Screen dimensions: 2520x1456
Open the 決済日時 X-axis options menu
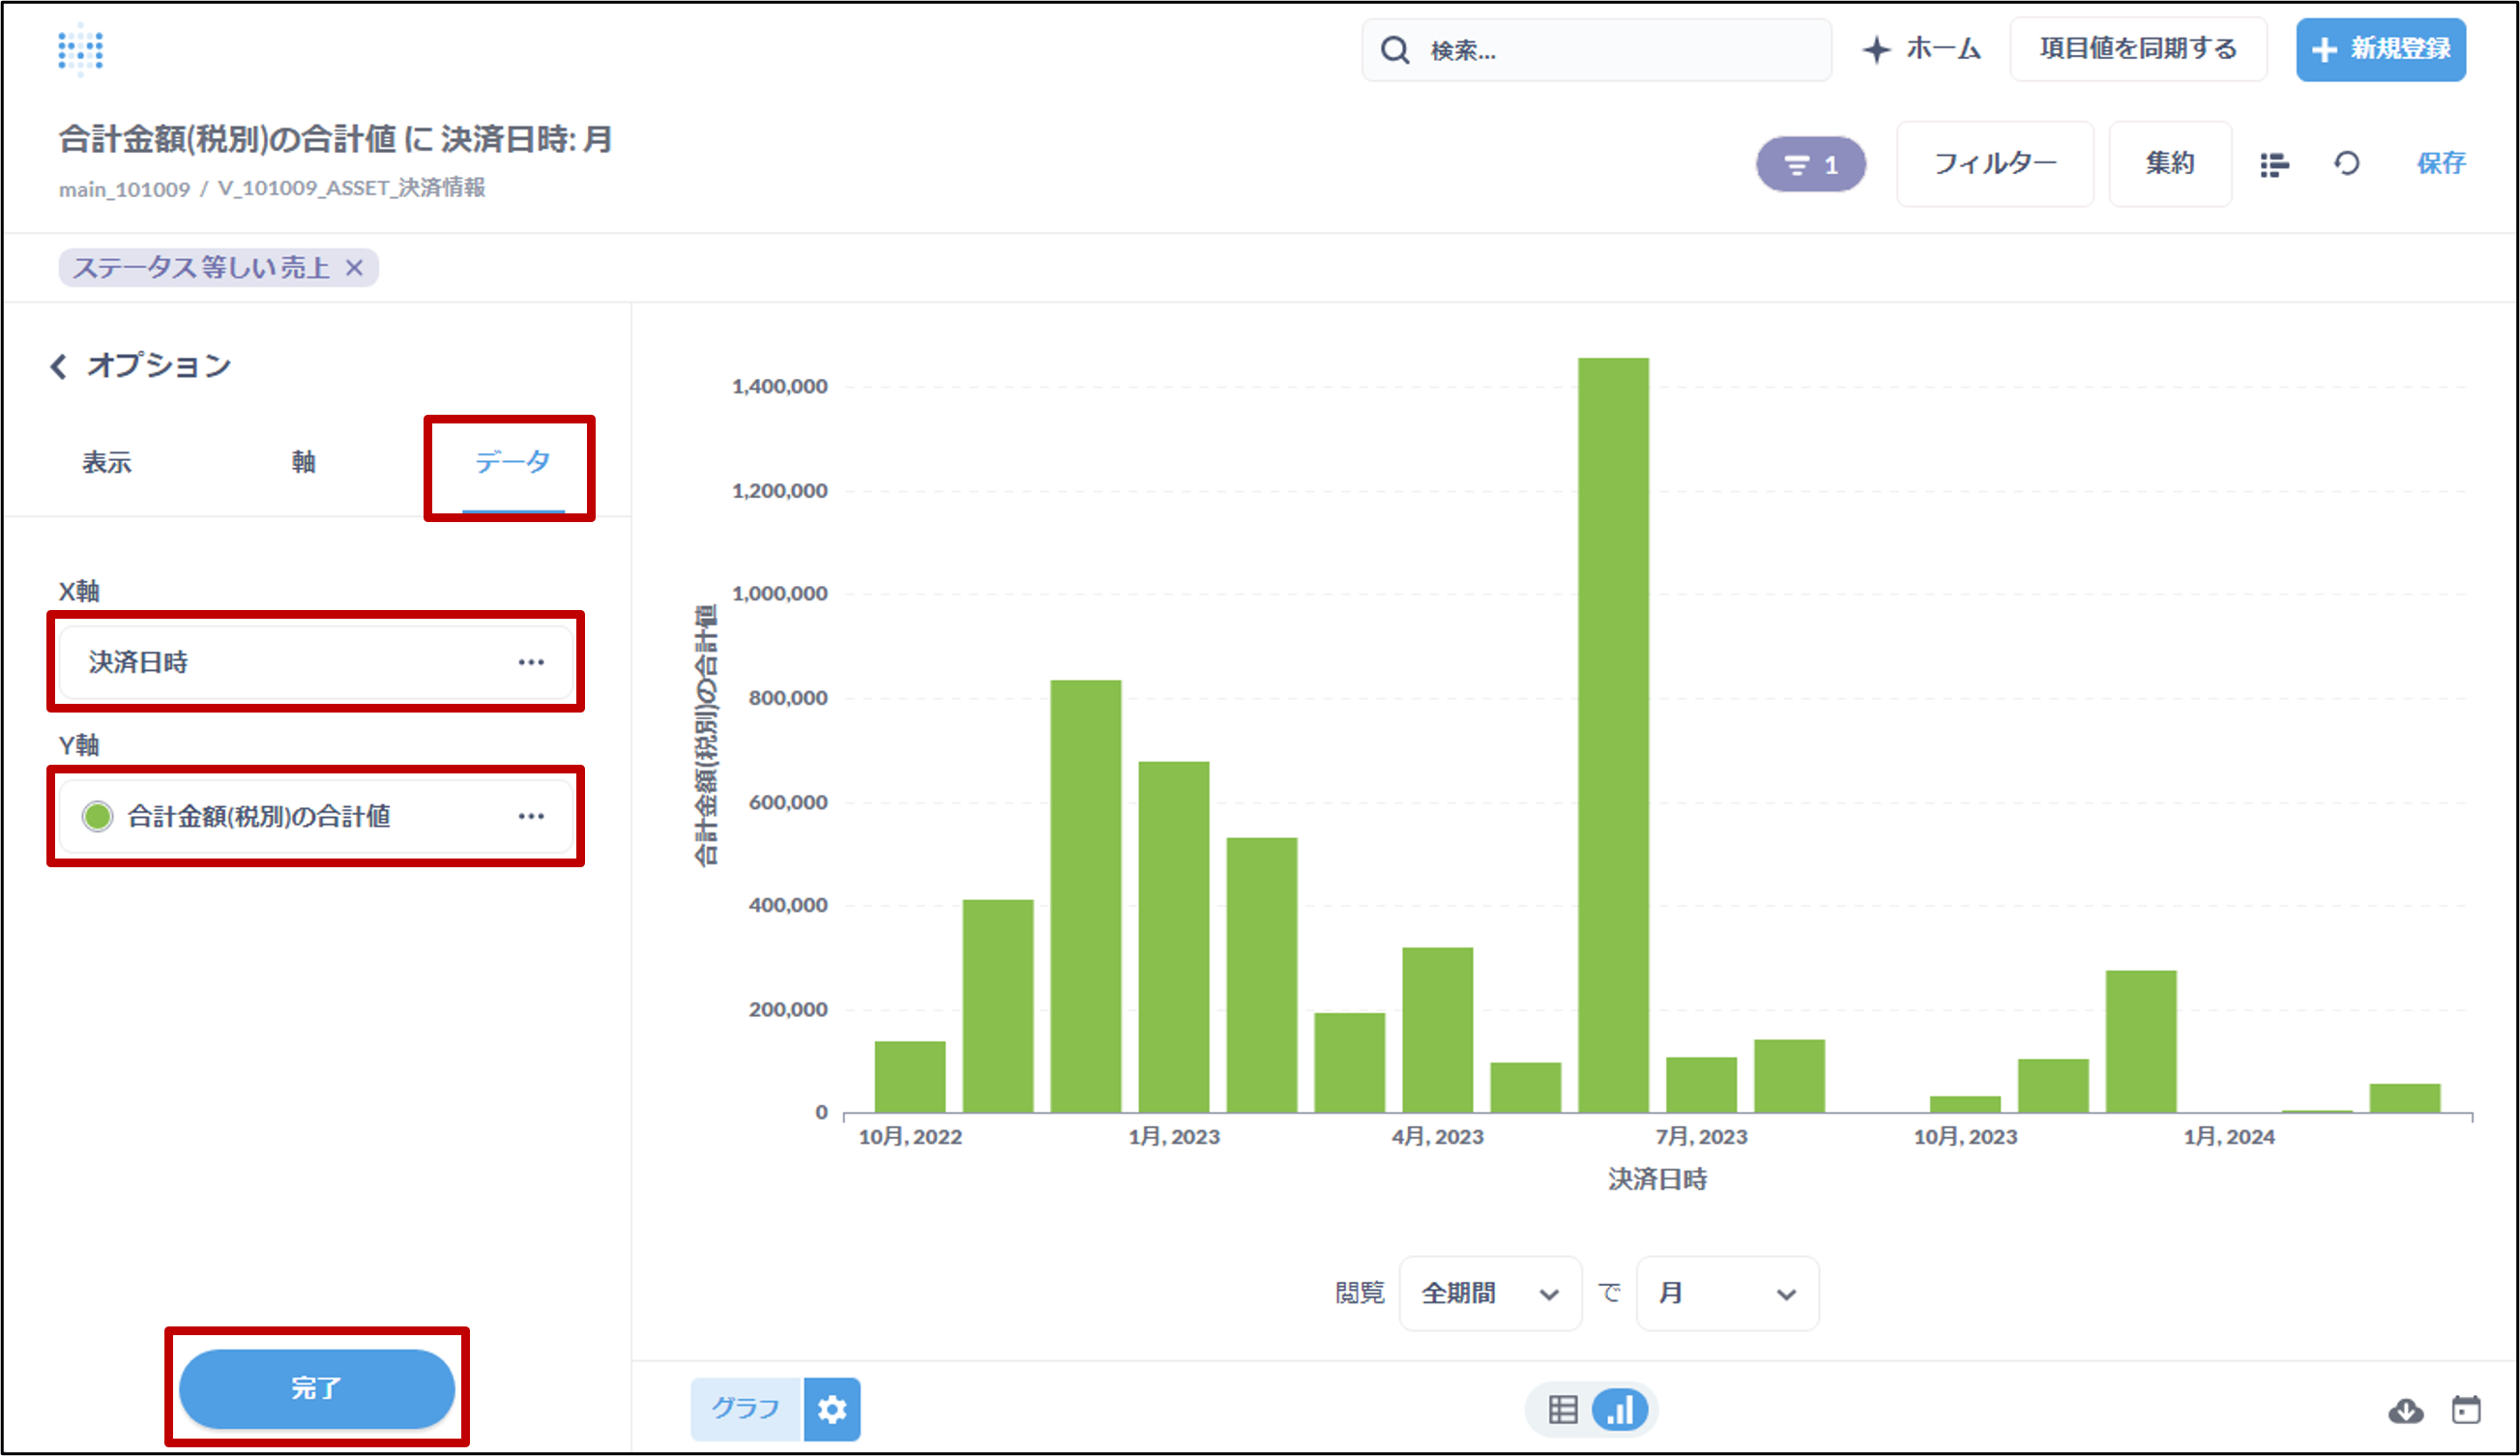tap(531, 662)
